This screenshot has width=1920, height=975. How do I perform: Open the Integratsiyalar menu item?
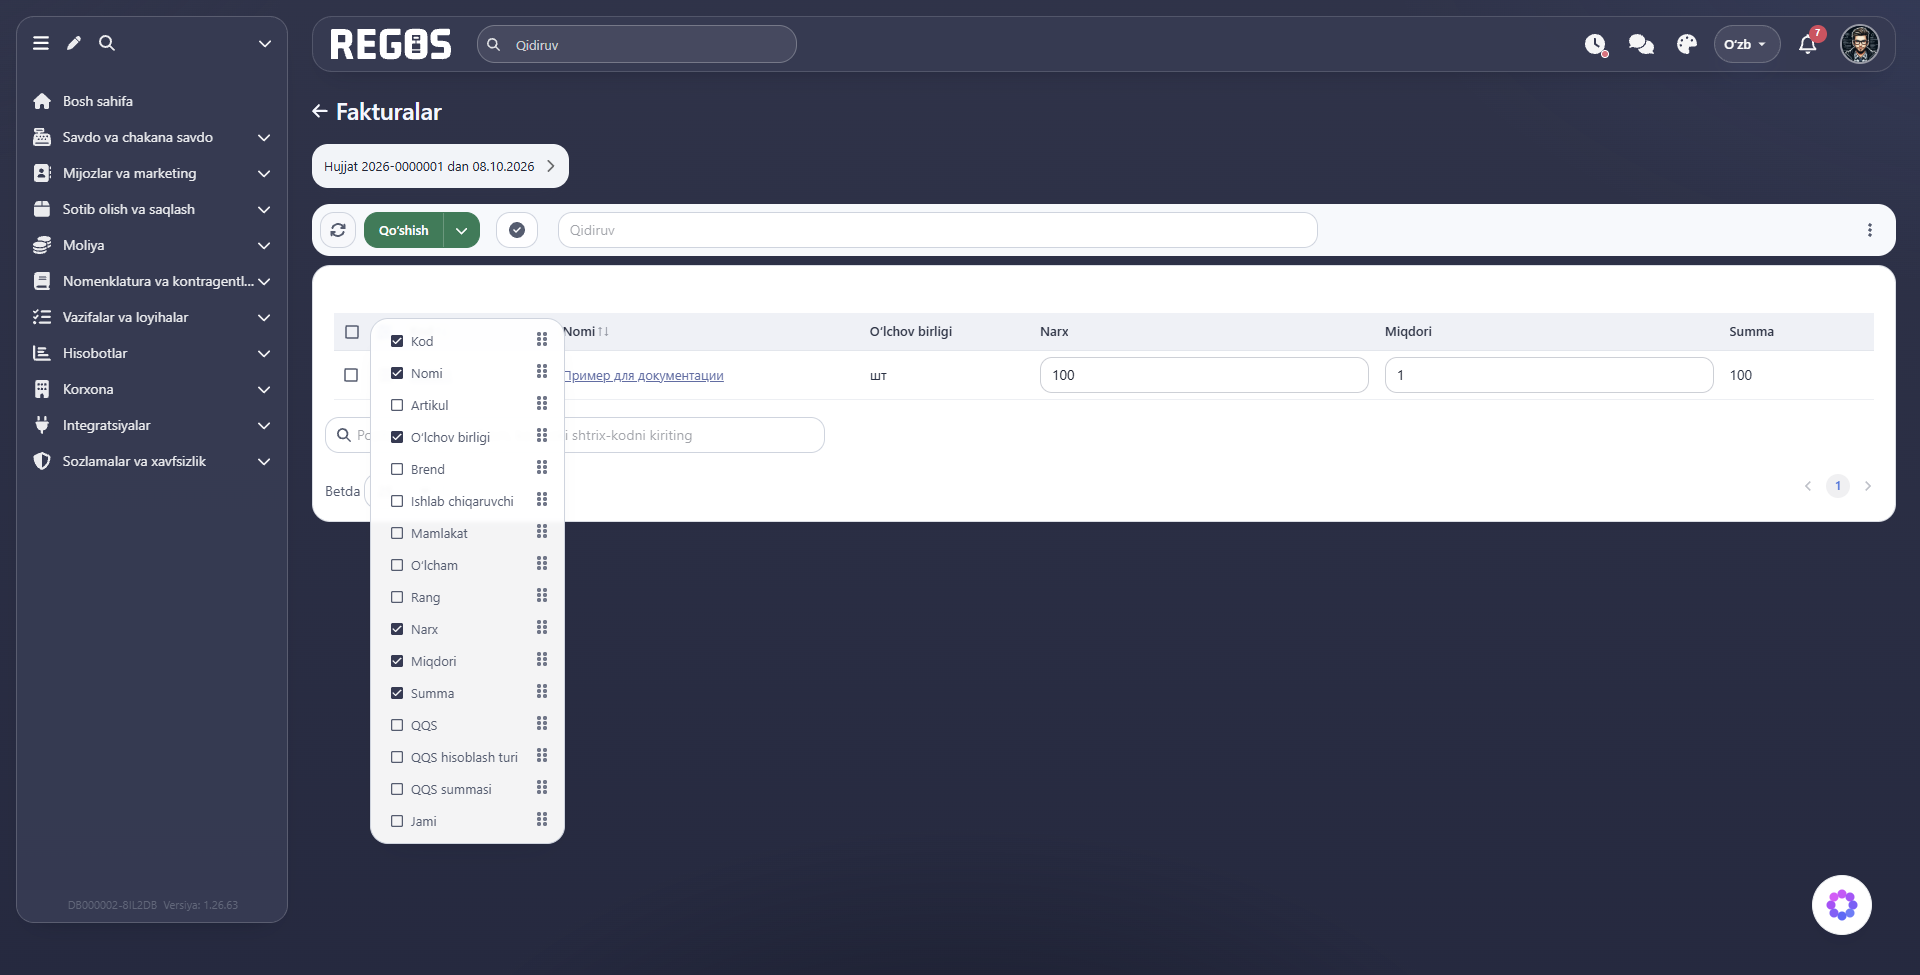[x=152, y=425]
